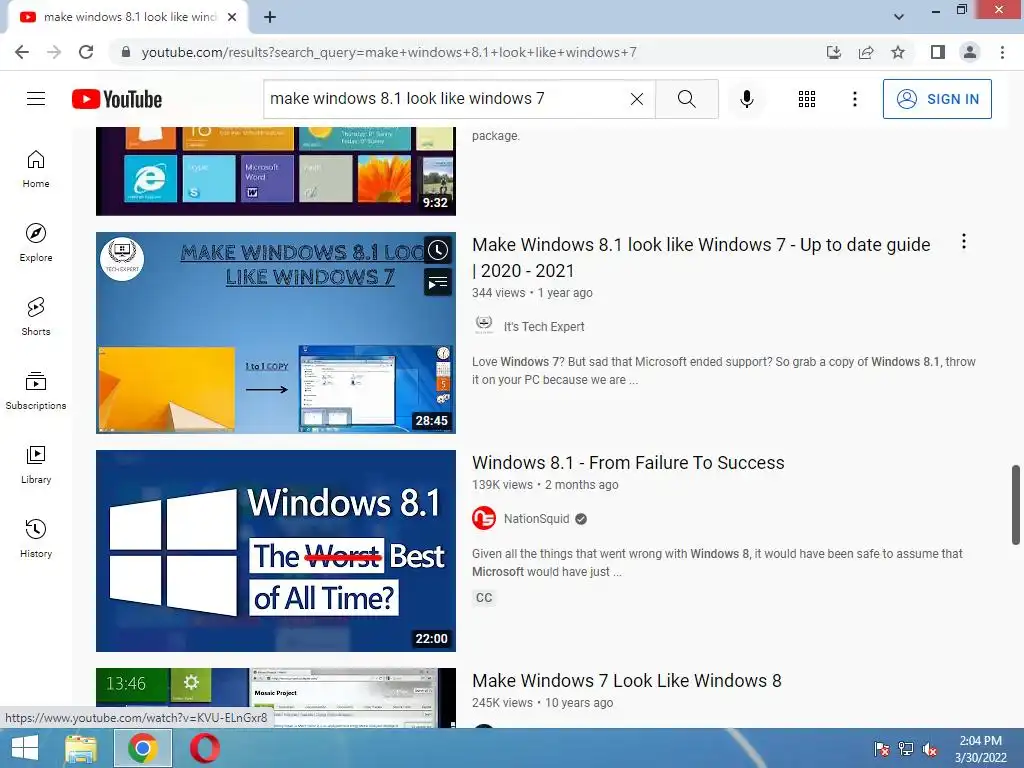This screenshot has width=1024, height=768.
Task: Click the 22:00 Windows 8.1 thumbnail
Action: 276,551
